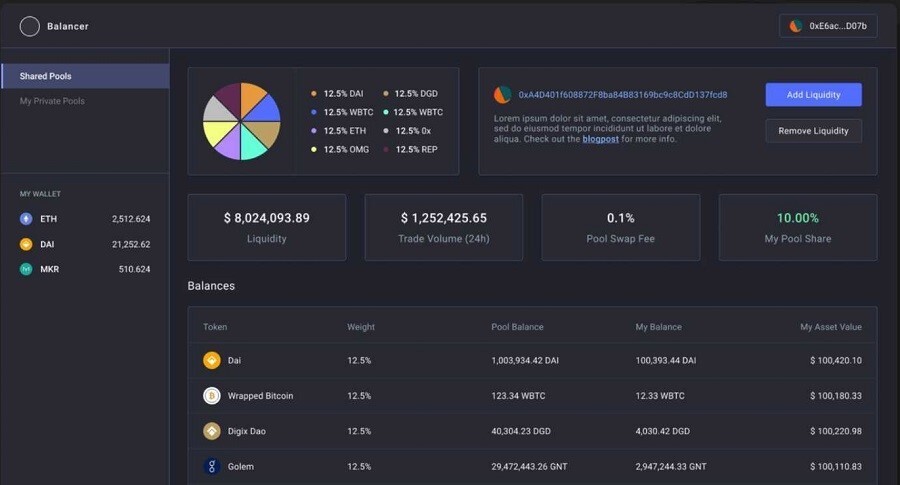Screen dimensions: 900x485
Task: Click the pool address avatar icon
Action: tap(502, 95)
